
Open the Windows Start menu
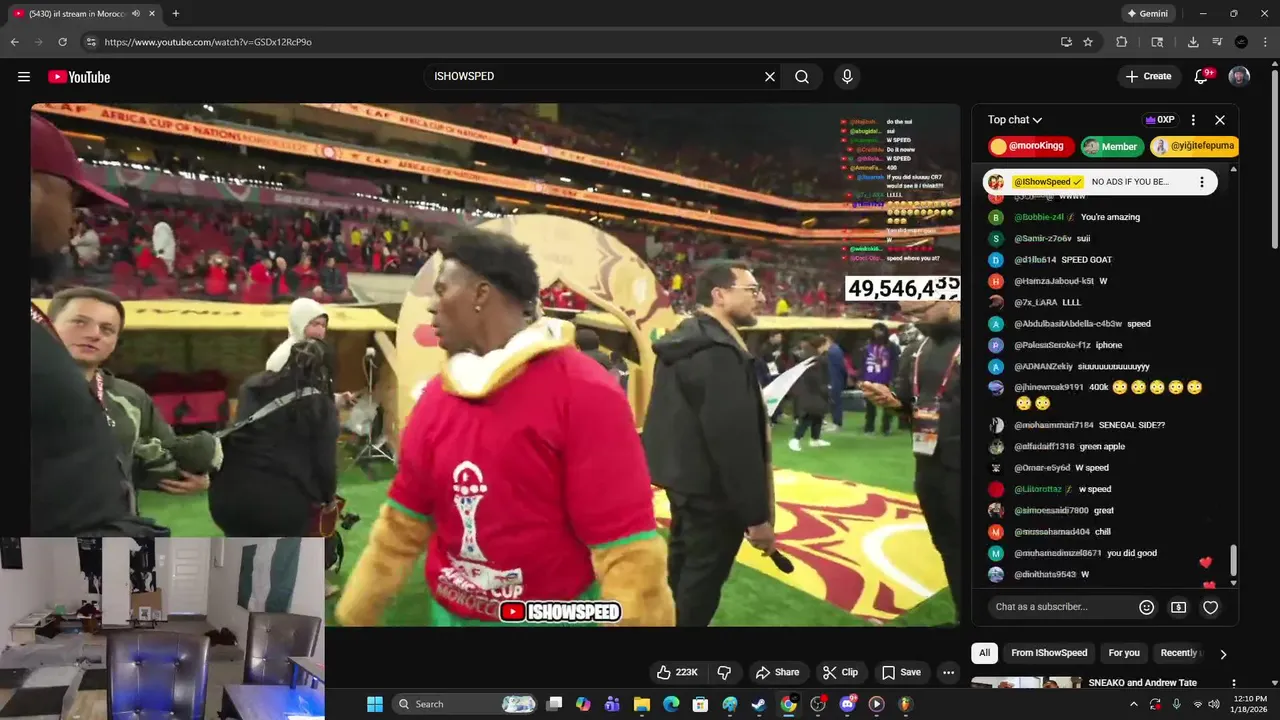(x=375, y=704)
